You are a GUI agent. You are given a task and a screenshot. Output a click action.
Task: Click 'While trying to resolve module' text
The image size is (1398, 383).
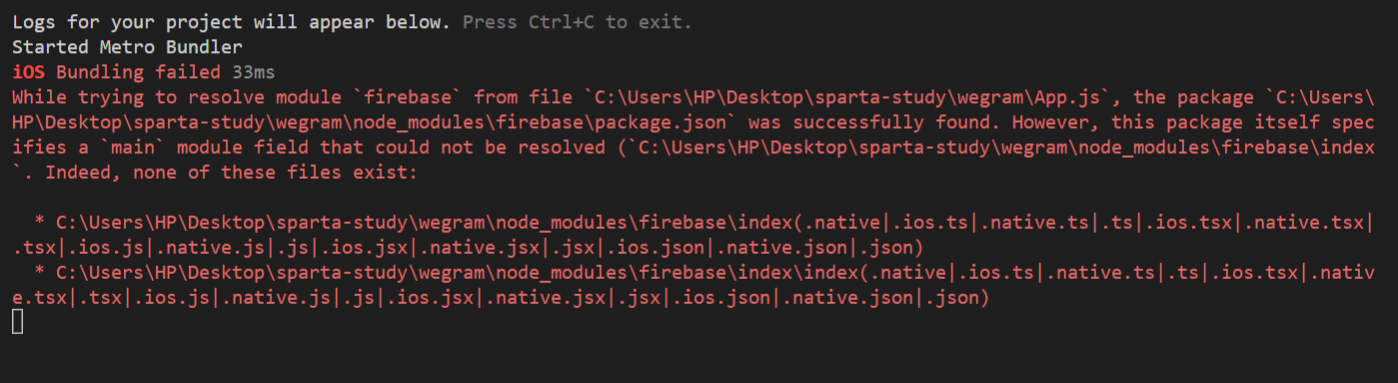177,97
